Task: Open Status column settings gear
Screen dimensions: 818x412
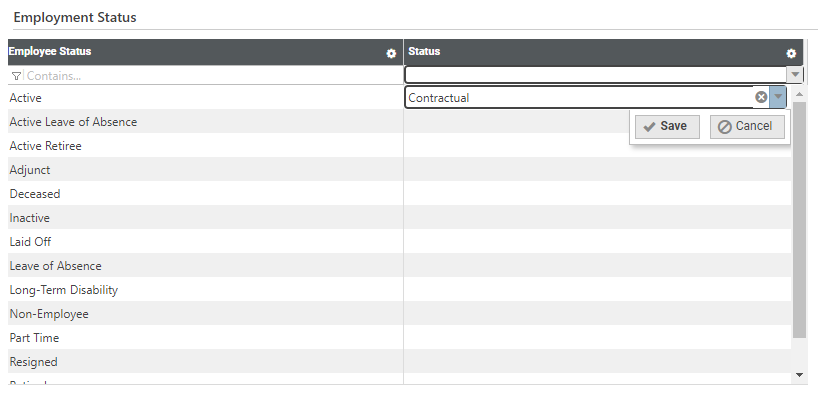Action: pyautogui.click(x=791, y=53)
